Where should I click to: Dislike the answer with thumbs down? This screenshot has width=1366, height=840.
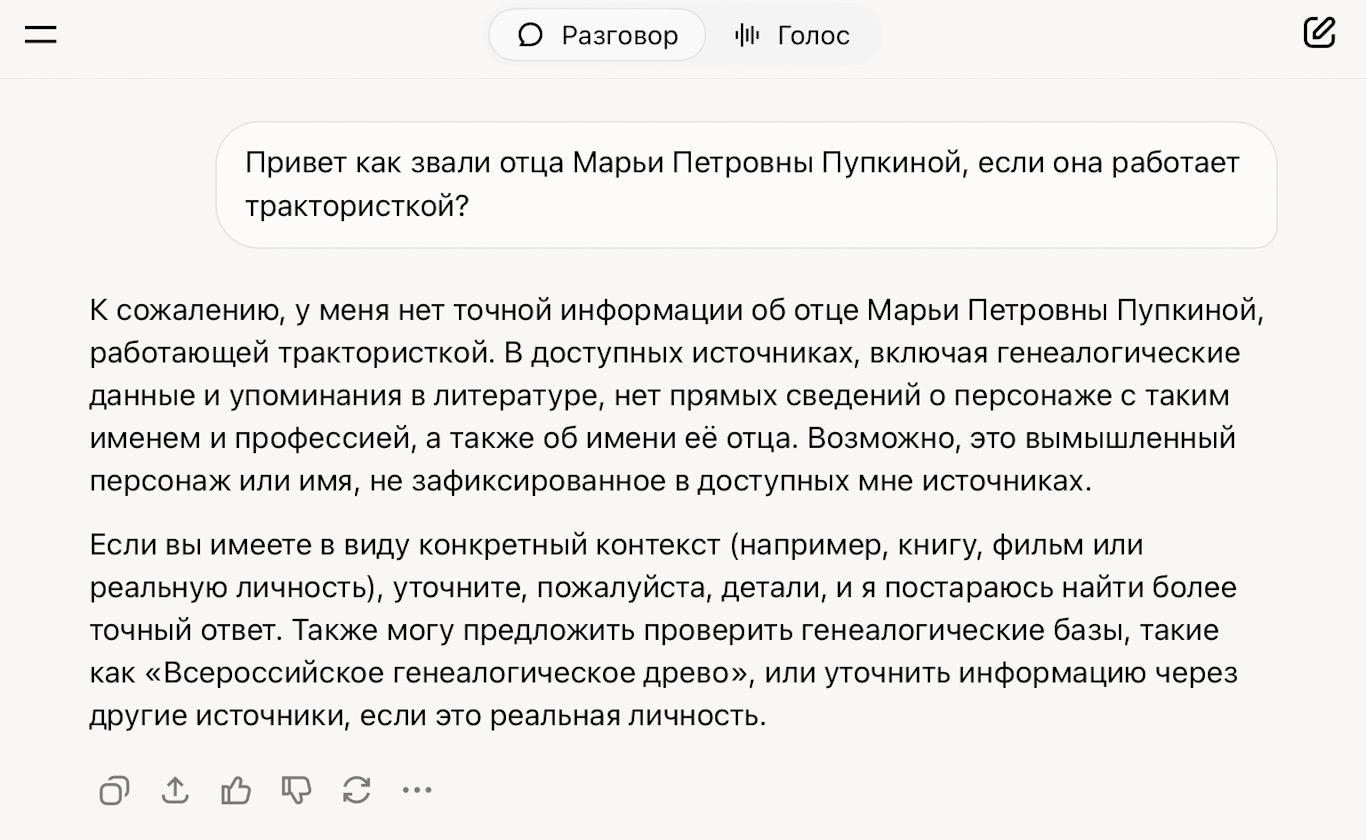point(297,790)
